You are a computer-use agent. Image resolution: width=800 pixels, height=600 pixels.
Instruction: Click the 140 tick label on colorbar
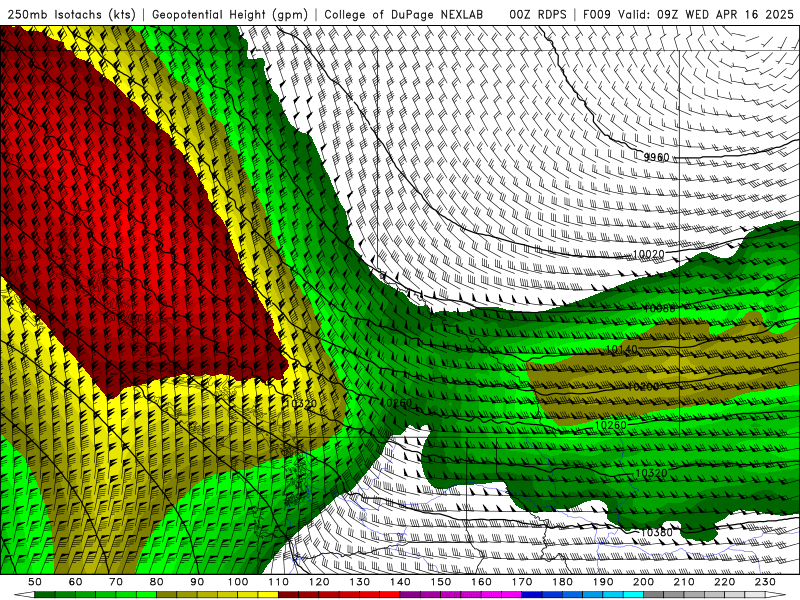(x=401, y=582)
